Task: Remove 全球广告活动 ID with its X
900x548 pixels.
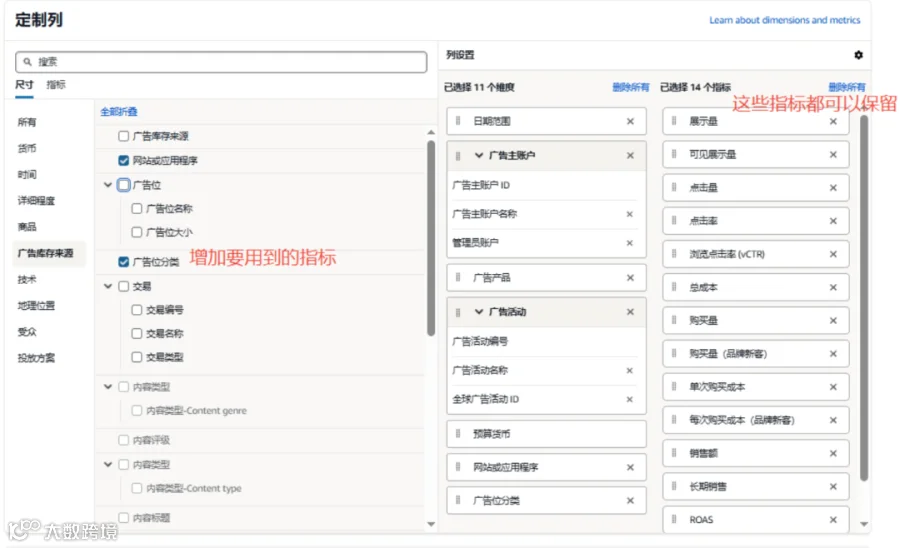Action: coord(630,399)
